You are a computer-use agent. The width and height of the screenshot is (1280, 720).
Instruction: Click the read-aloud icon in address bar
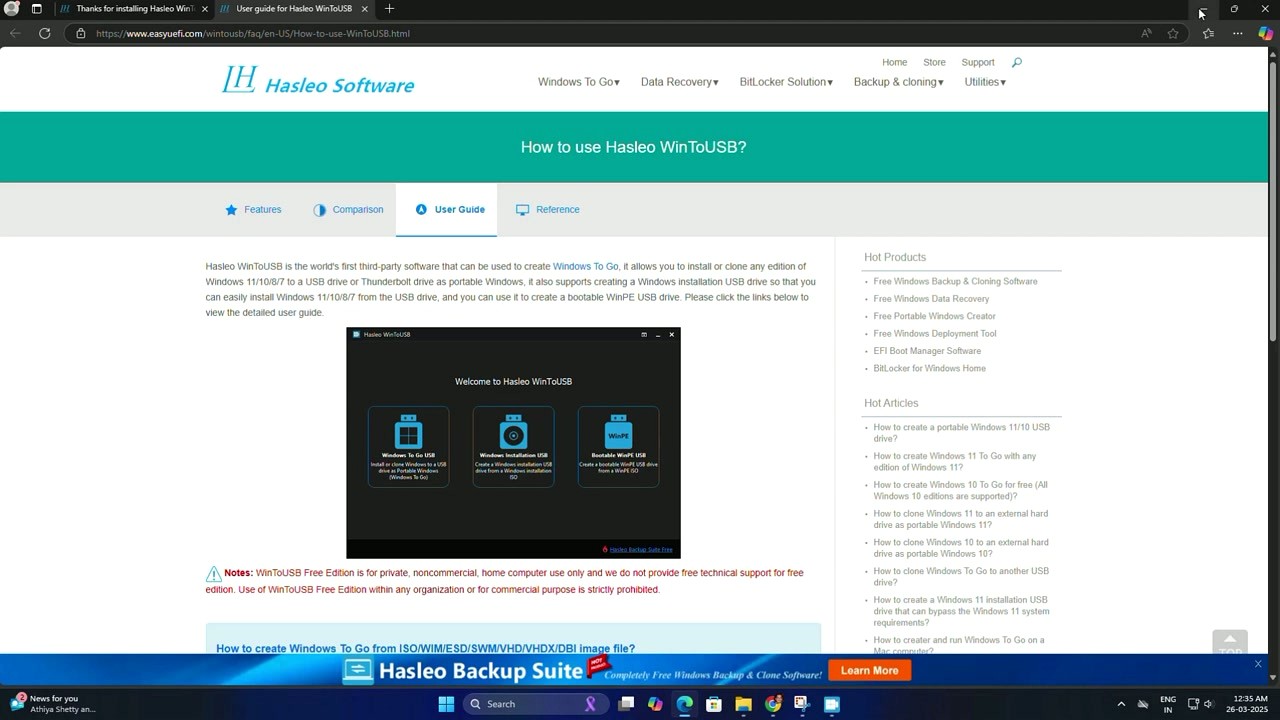tap(1145, 32)
